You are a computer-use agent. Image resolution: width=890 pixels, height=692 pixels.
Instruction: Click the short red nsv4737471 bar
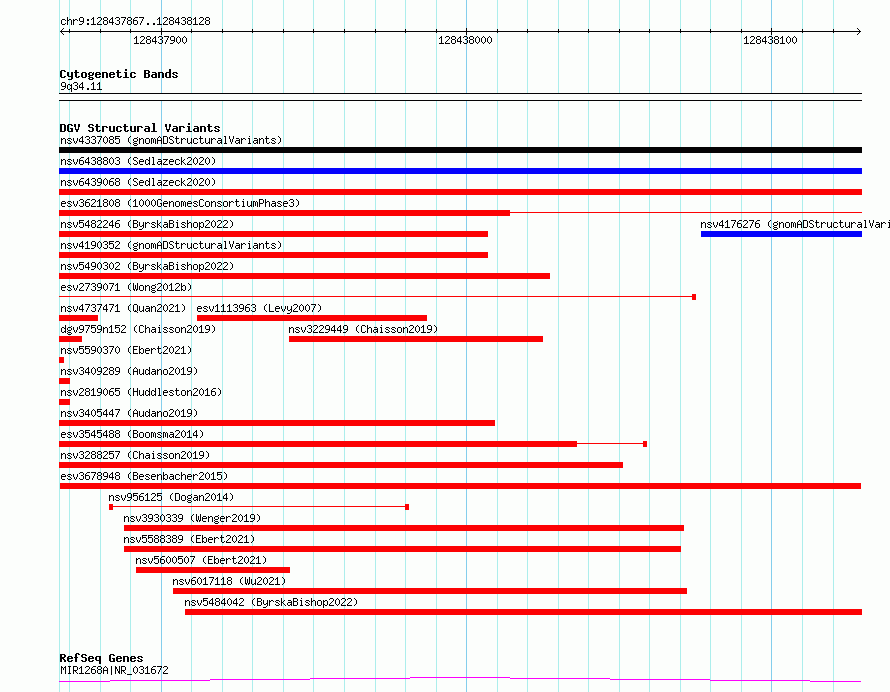pos(78,318)
